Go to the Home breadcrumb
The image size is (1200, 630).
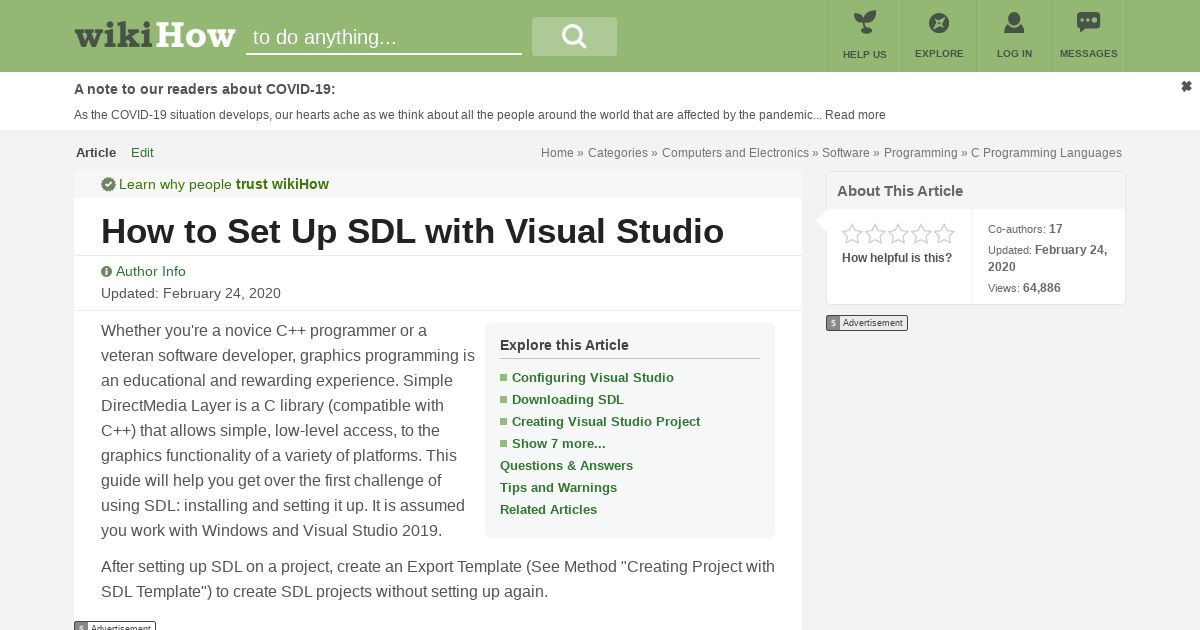click(x=557, y=153)
